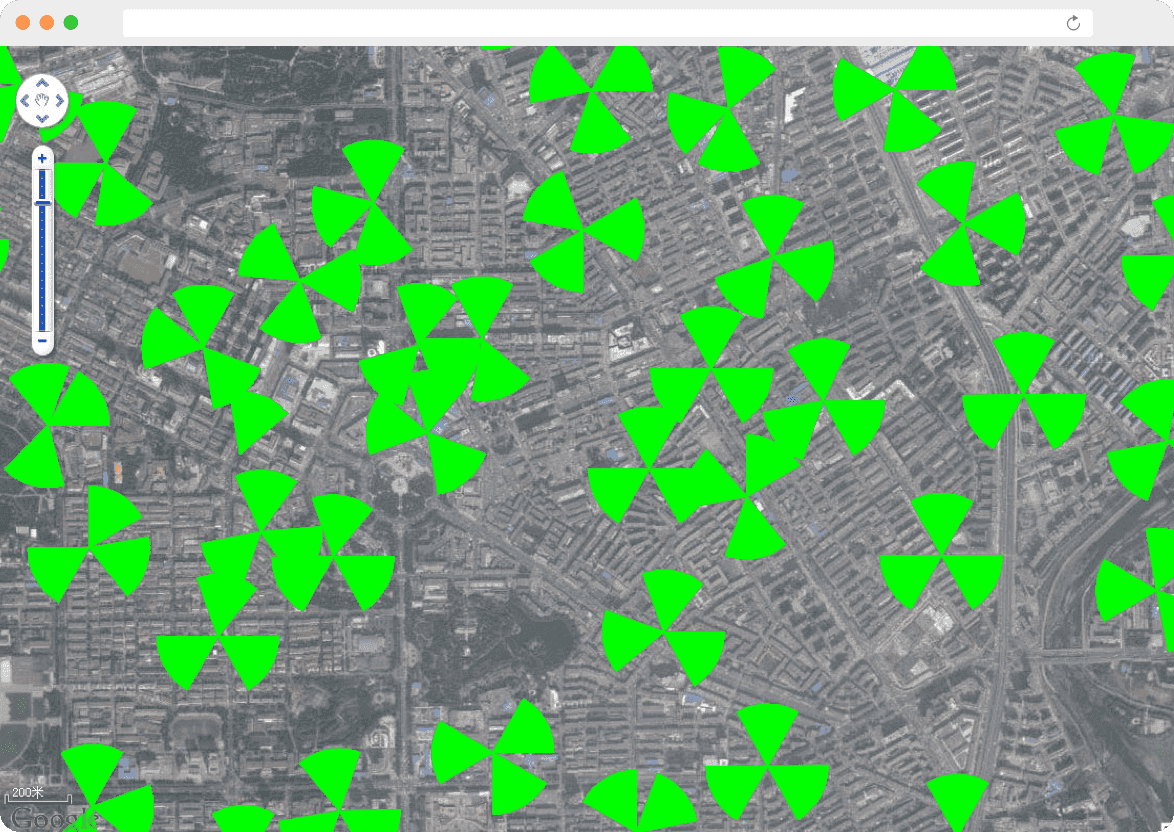1174x832 pixels.
Task: Pan the map down with the arrow
Action: [42, 118]
